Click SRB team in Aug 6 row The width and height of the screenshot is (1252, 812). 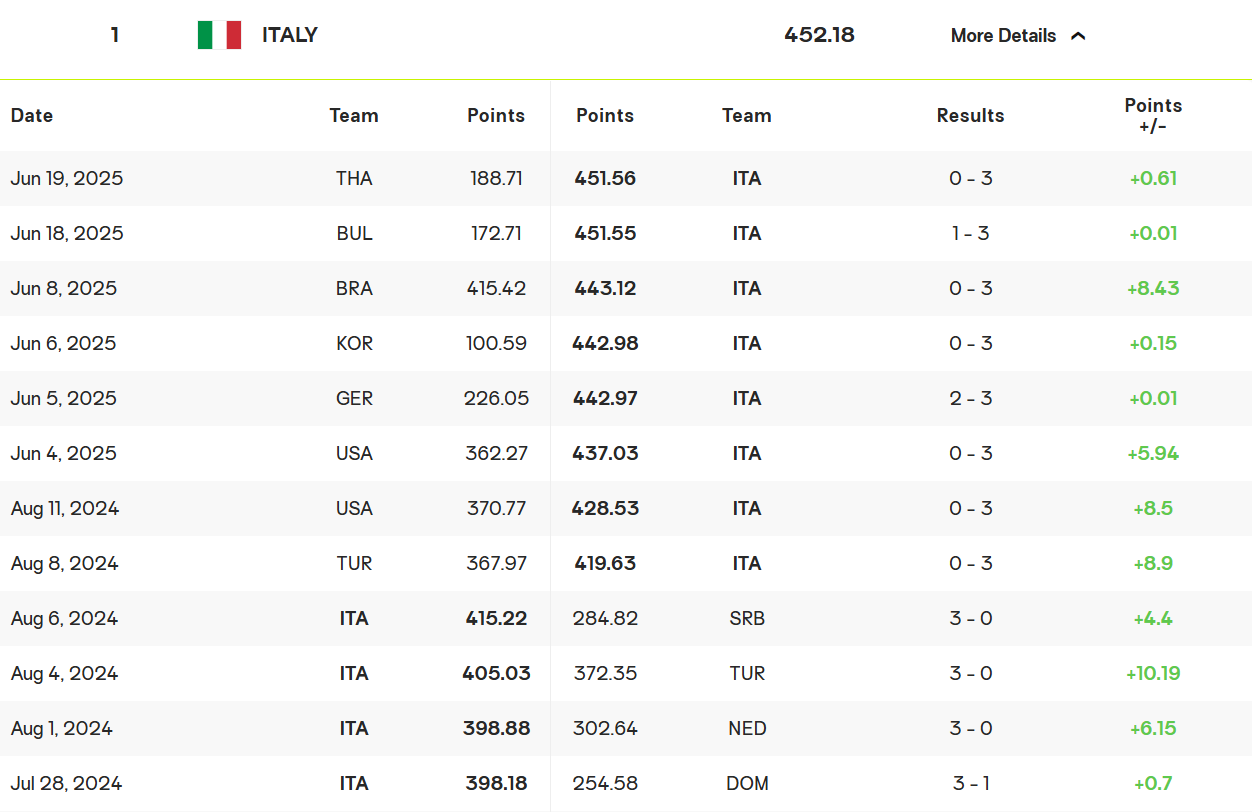747,618
